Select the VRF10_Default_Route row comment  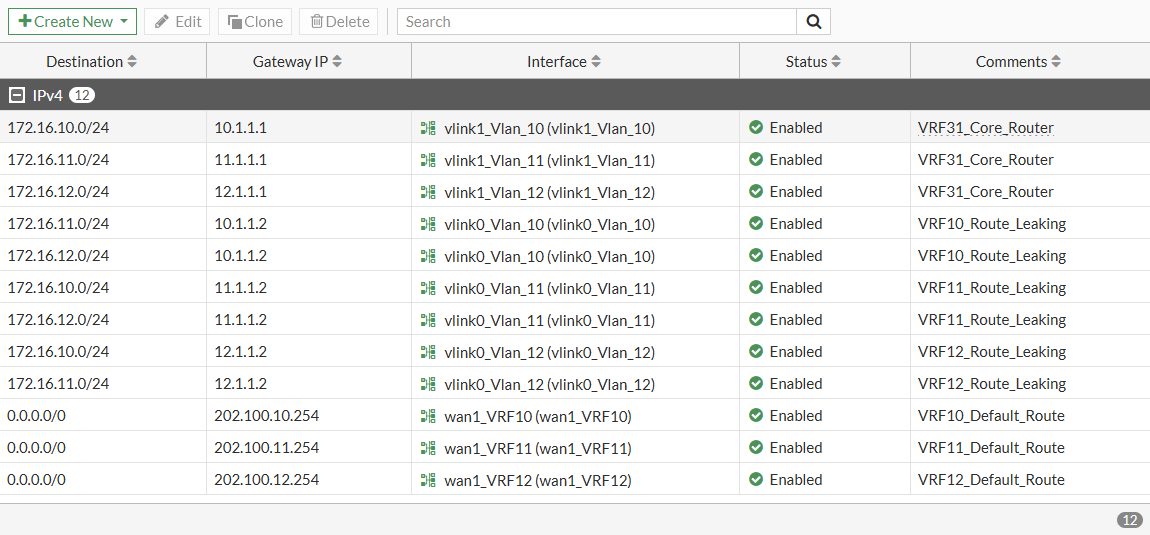tap(990, 416)
